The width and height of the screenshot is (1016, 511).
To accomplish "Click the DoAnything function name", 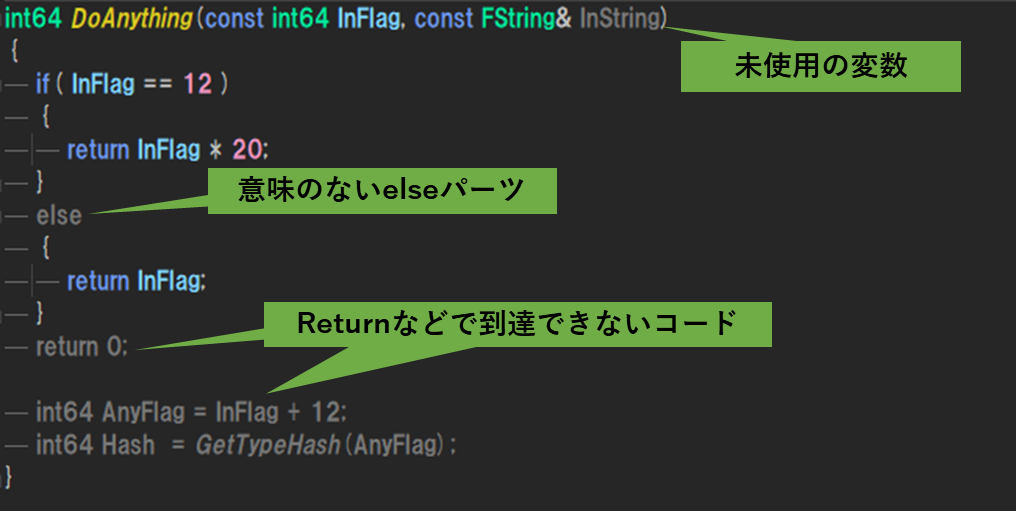I will pyautogui.click(x=132, y=18).
